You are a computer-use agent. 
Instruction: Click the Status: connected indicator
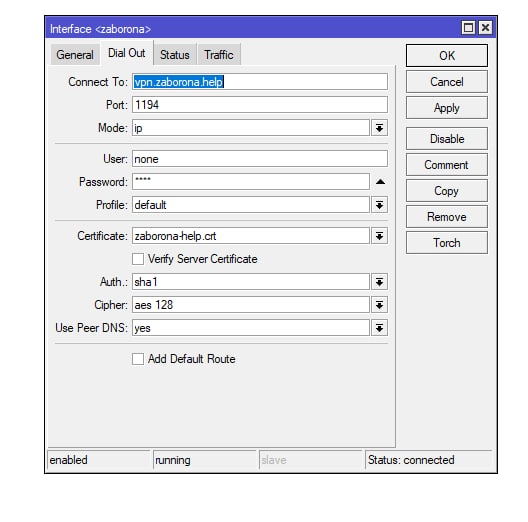click(429, 460)
